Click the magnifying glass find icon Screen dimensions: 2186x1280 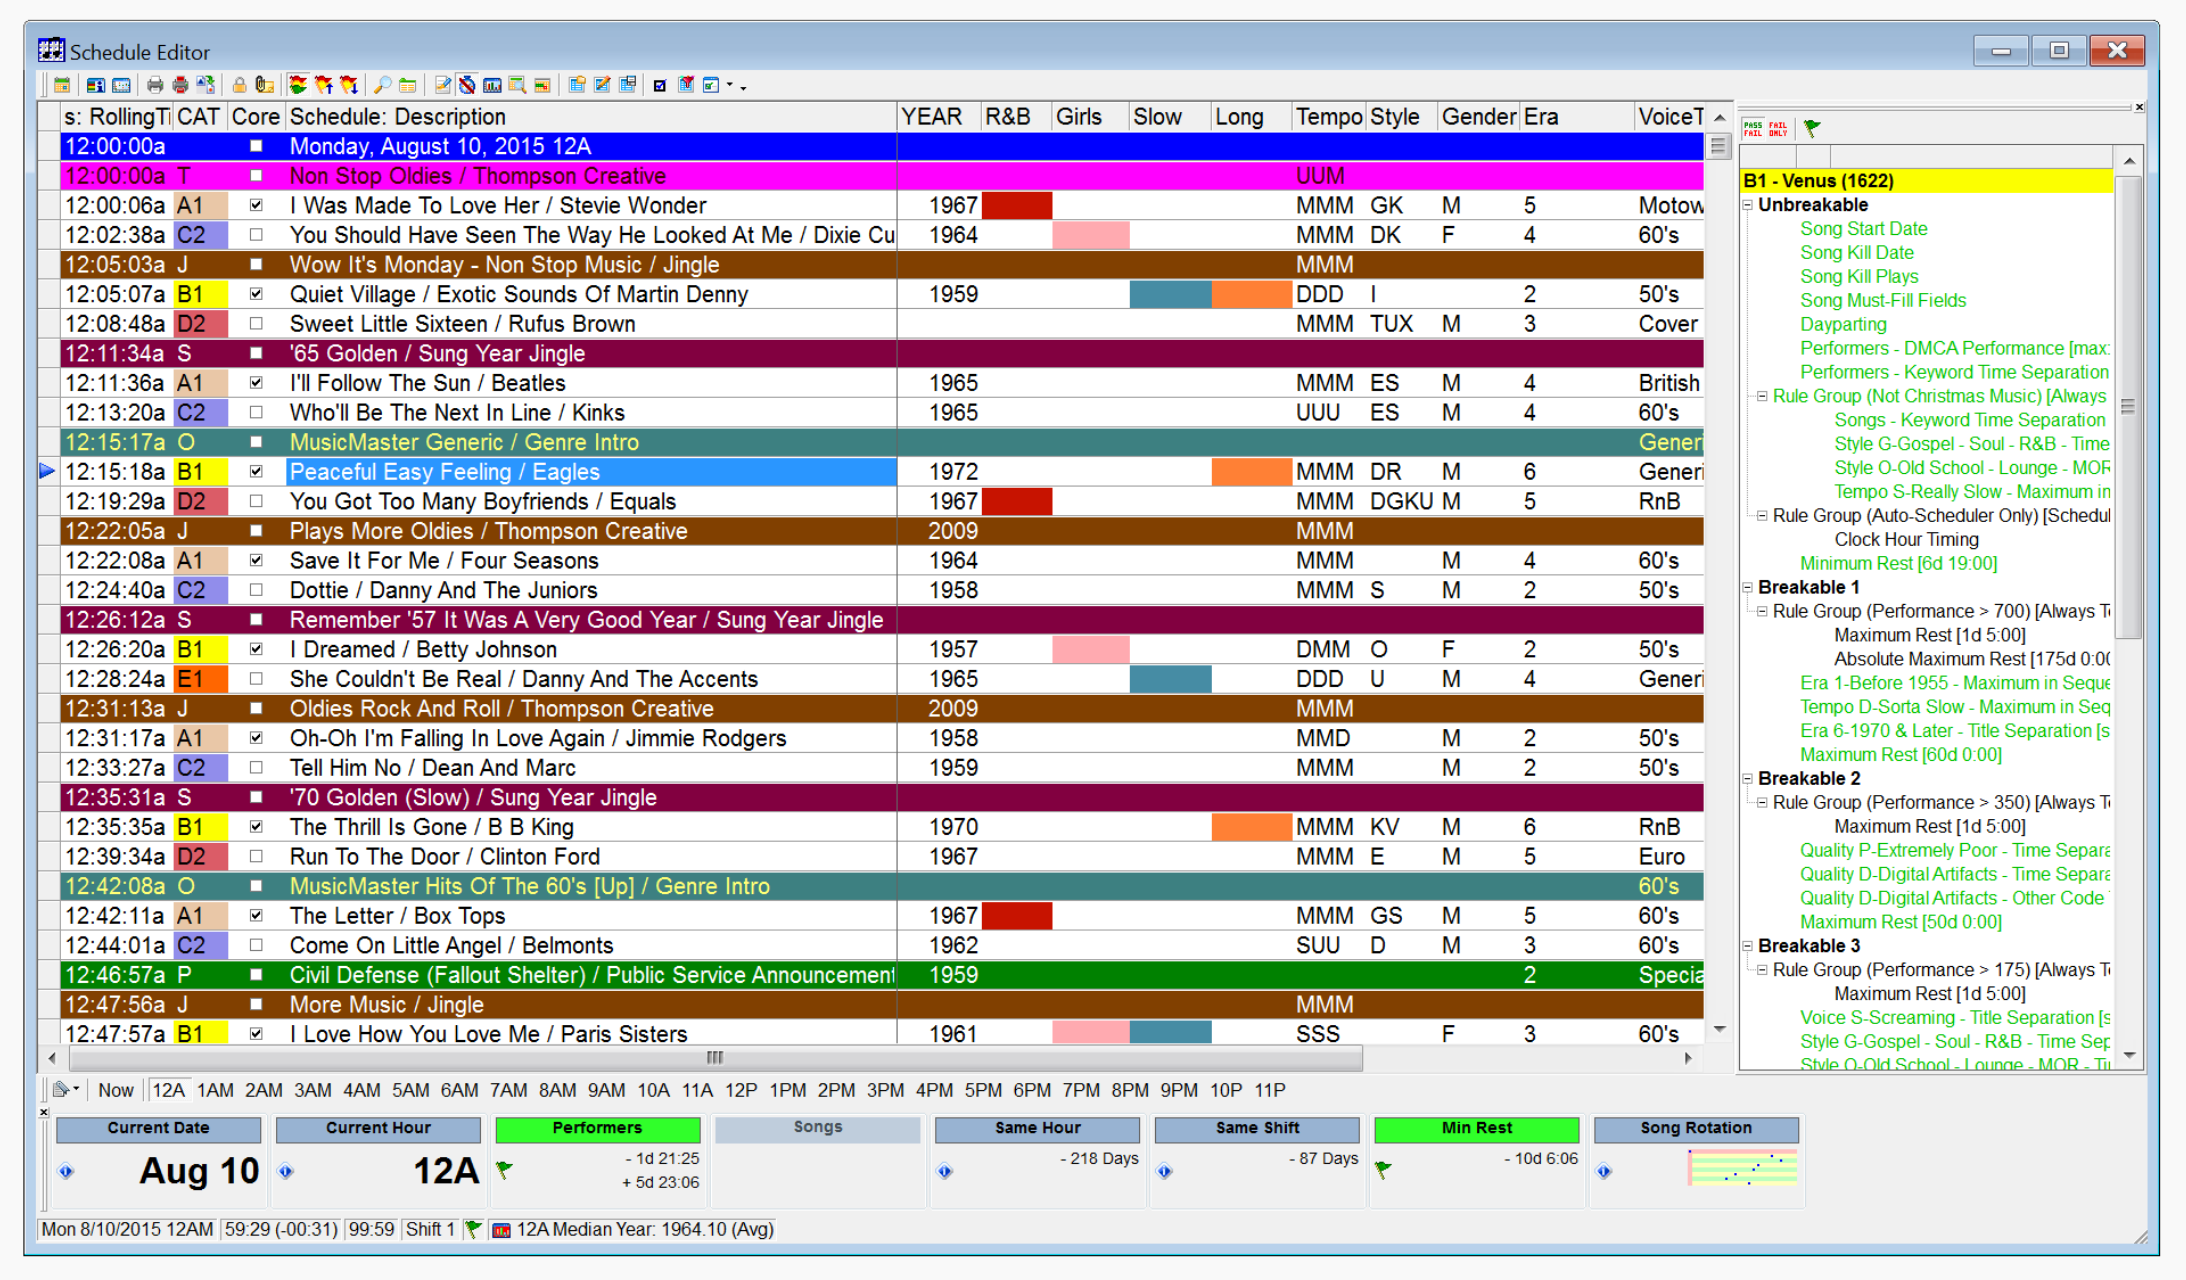pyautogui.click(x=382, y=85)
